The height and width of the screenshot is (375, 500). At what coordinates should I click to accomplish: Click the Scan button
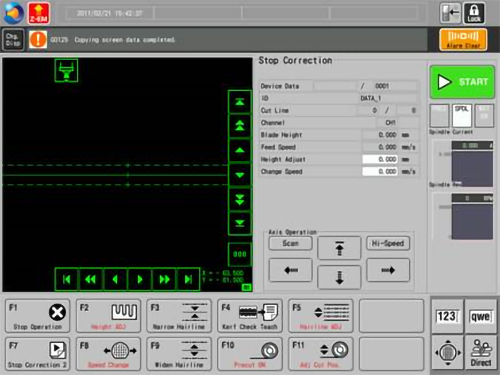[x=290, y=243]
